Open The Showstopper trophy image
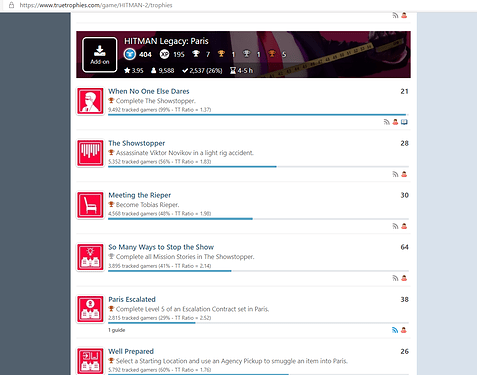 point(90,153)
